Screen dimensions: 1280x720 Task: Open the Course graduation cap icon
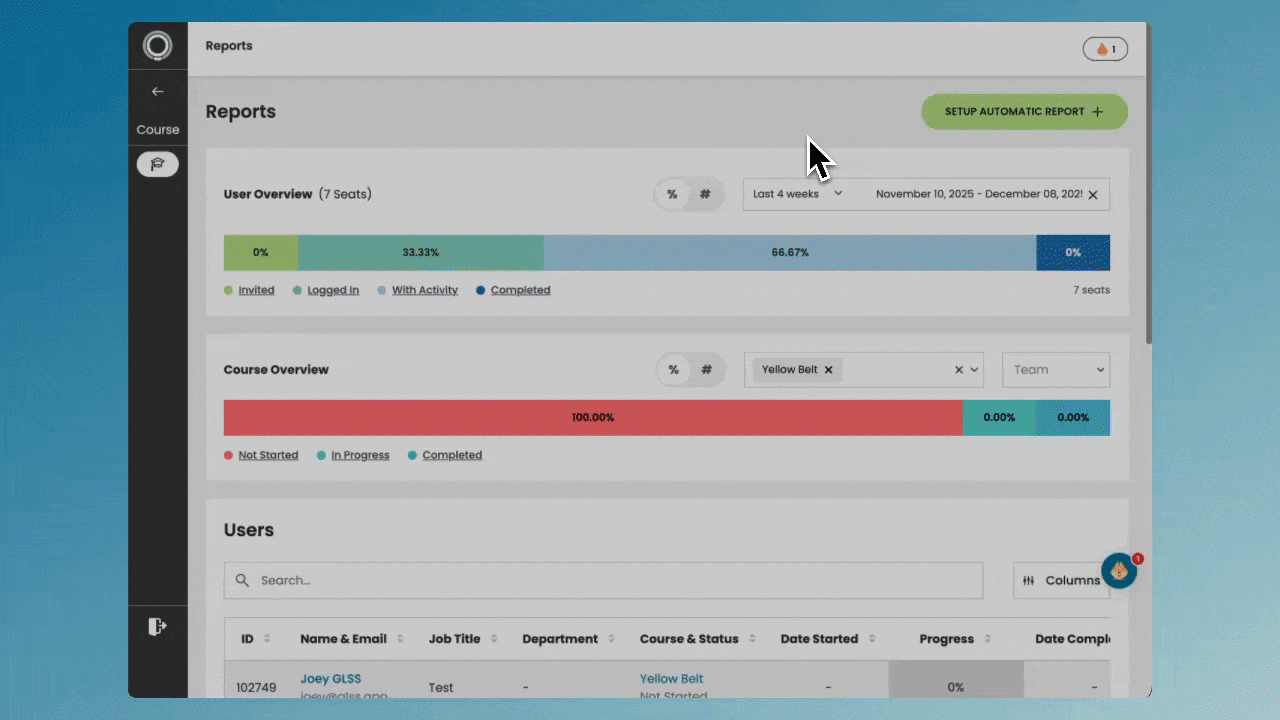(x=157, y=164)
